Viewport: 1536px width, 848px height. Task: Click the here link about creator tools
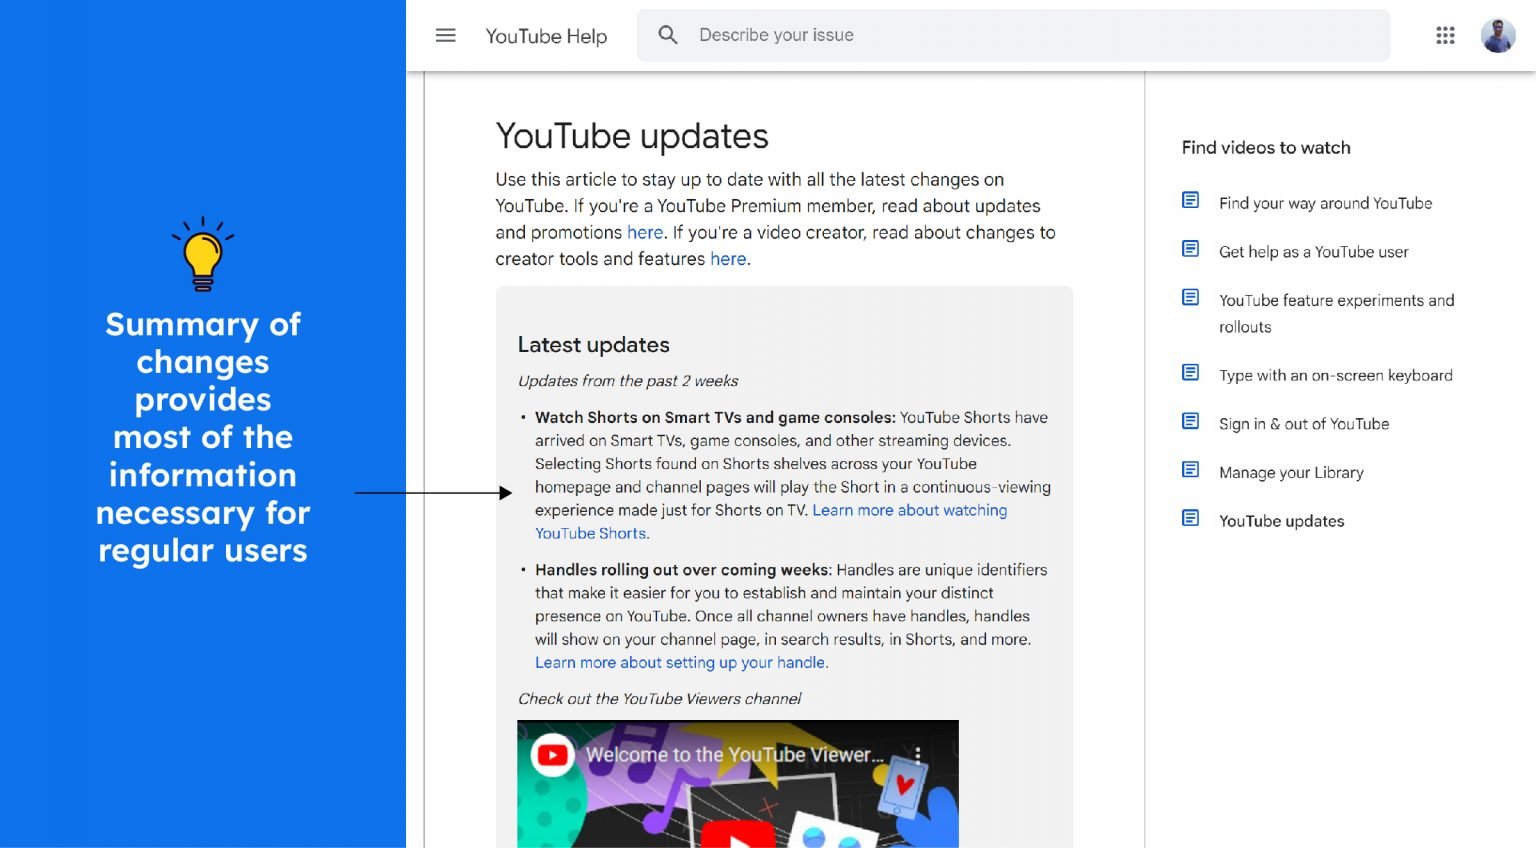coord(728,258)
